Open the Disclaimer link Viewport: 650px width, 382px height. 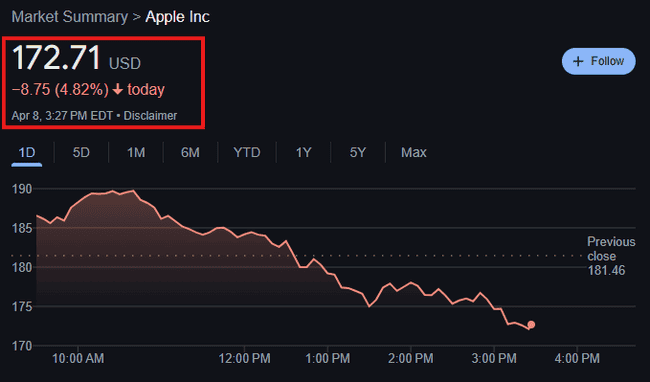tap(150, 116)
